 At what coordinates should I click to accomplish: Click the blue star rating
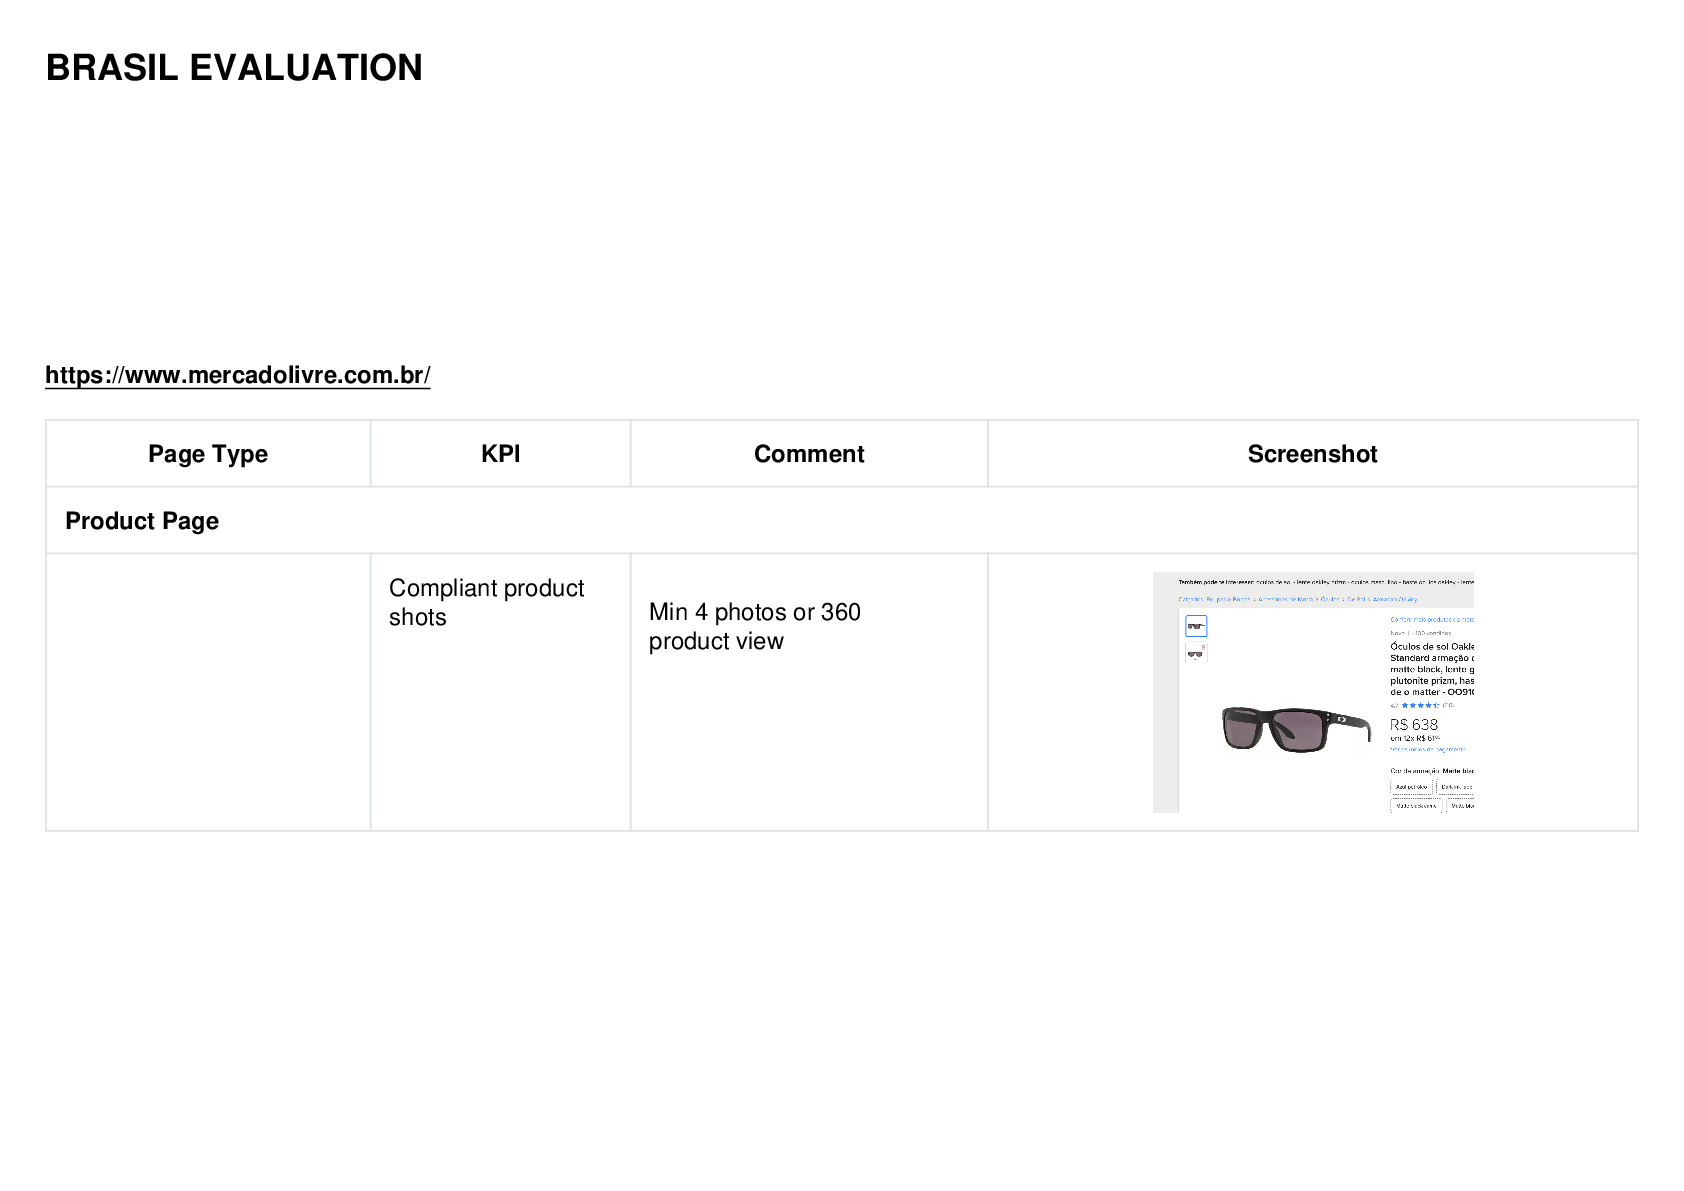tap(1420, 705)
